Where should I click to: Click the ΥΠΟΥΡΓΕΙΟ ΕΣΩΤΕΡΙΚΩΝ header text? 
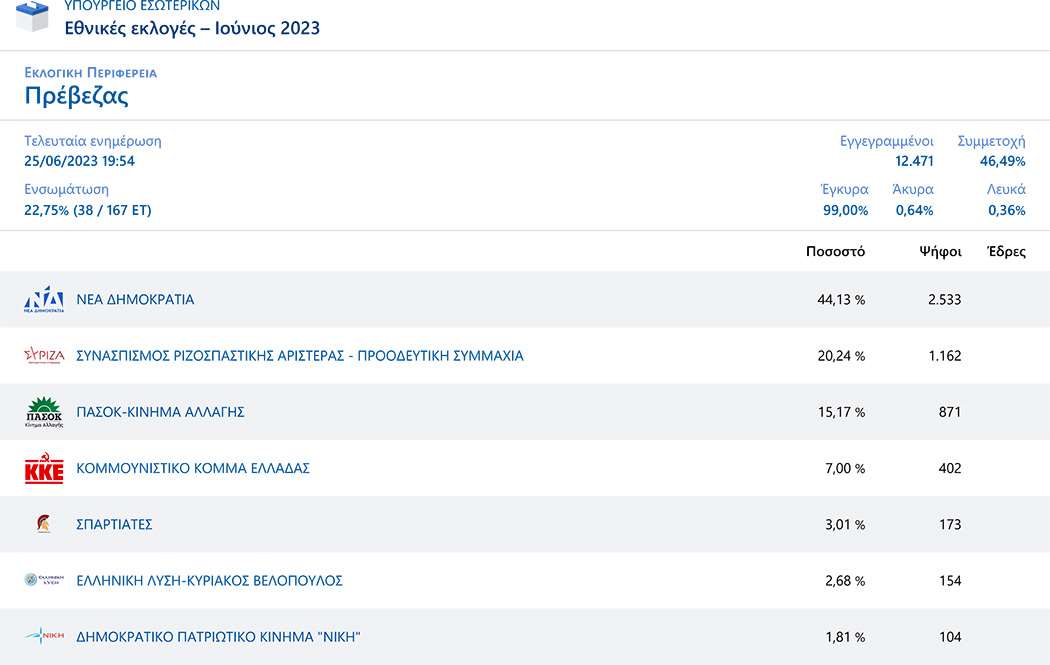click(142, 6)
